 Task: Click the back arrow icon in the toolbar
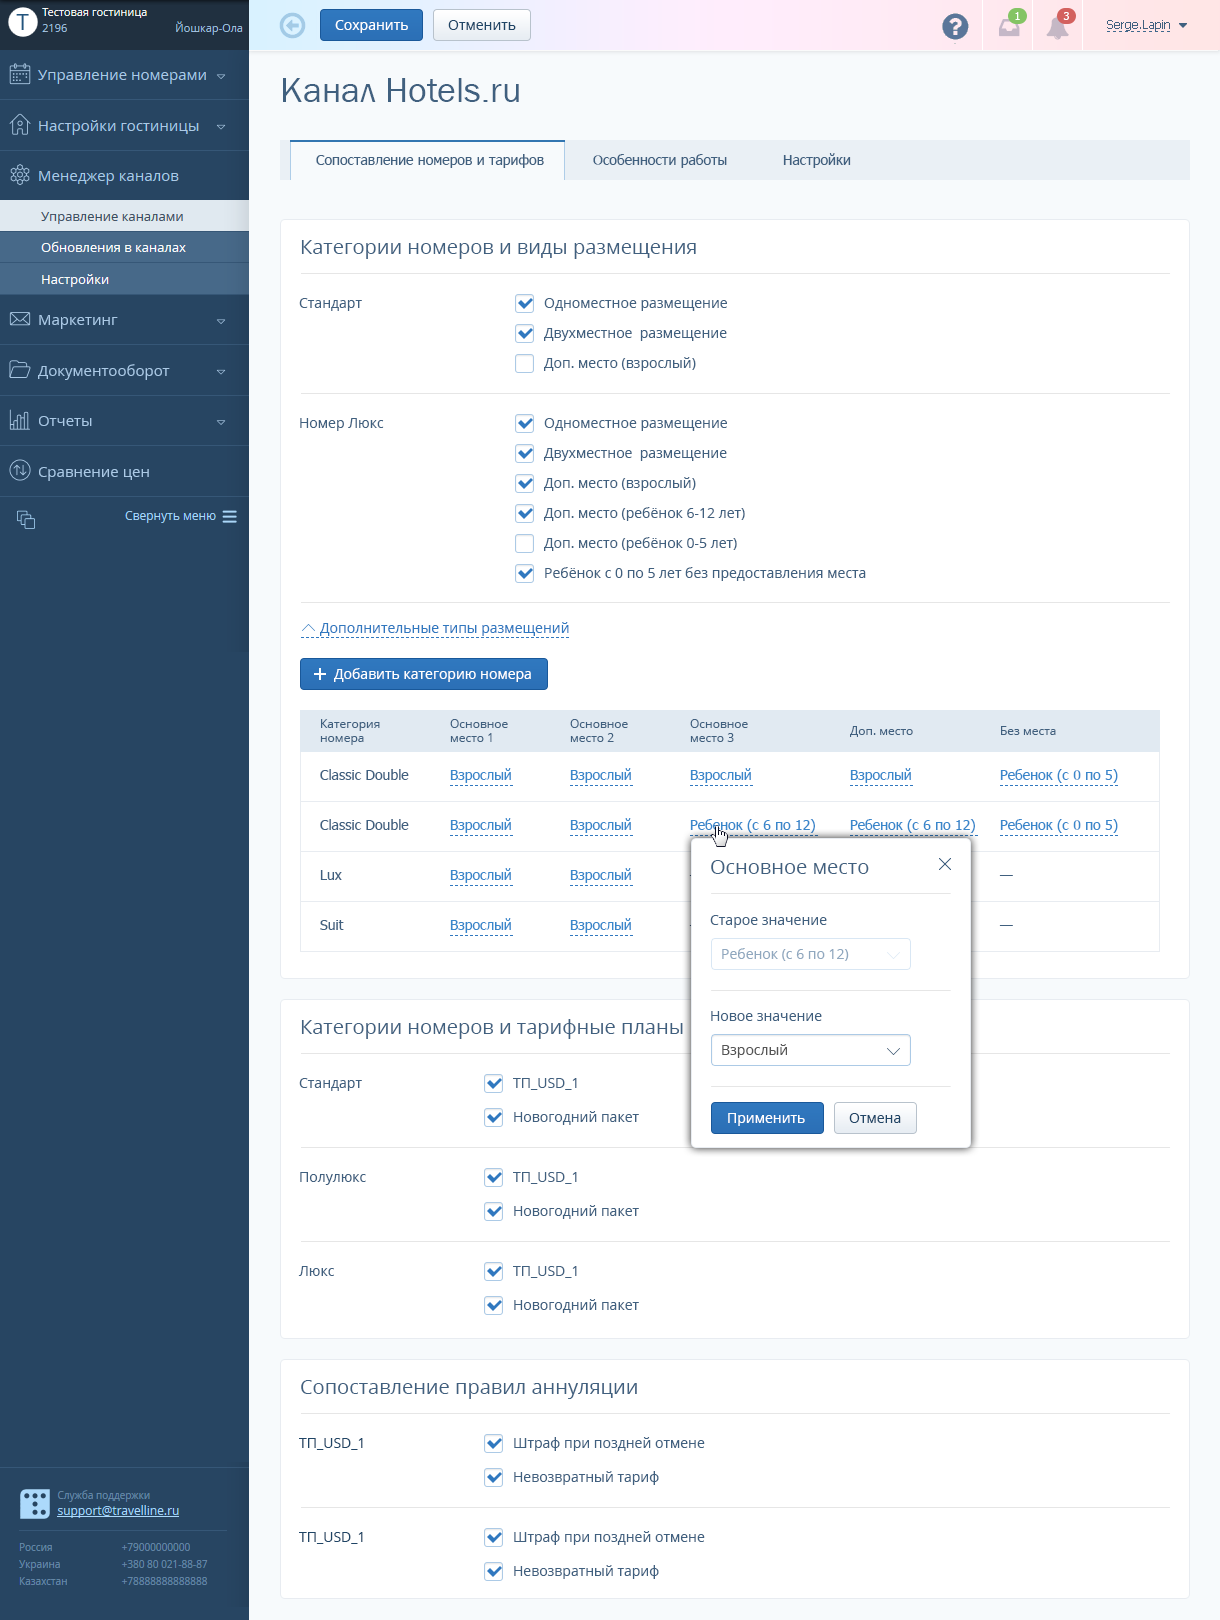click(x=292, y=25)
